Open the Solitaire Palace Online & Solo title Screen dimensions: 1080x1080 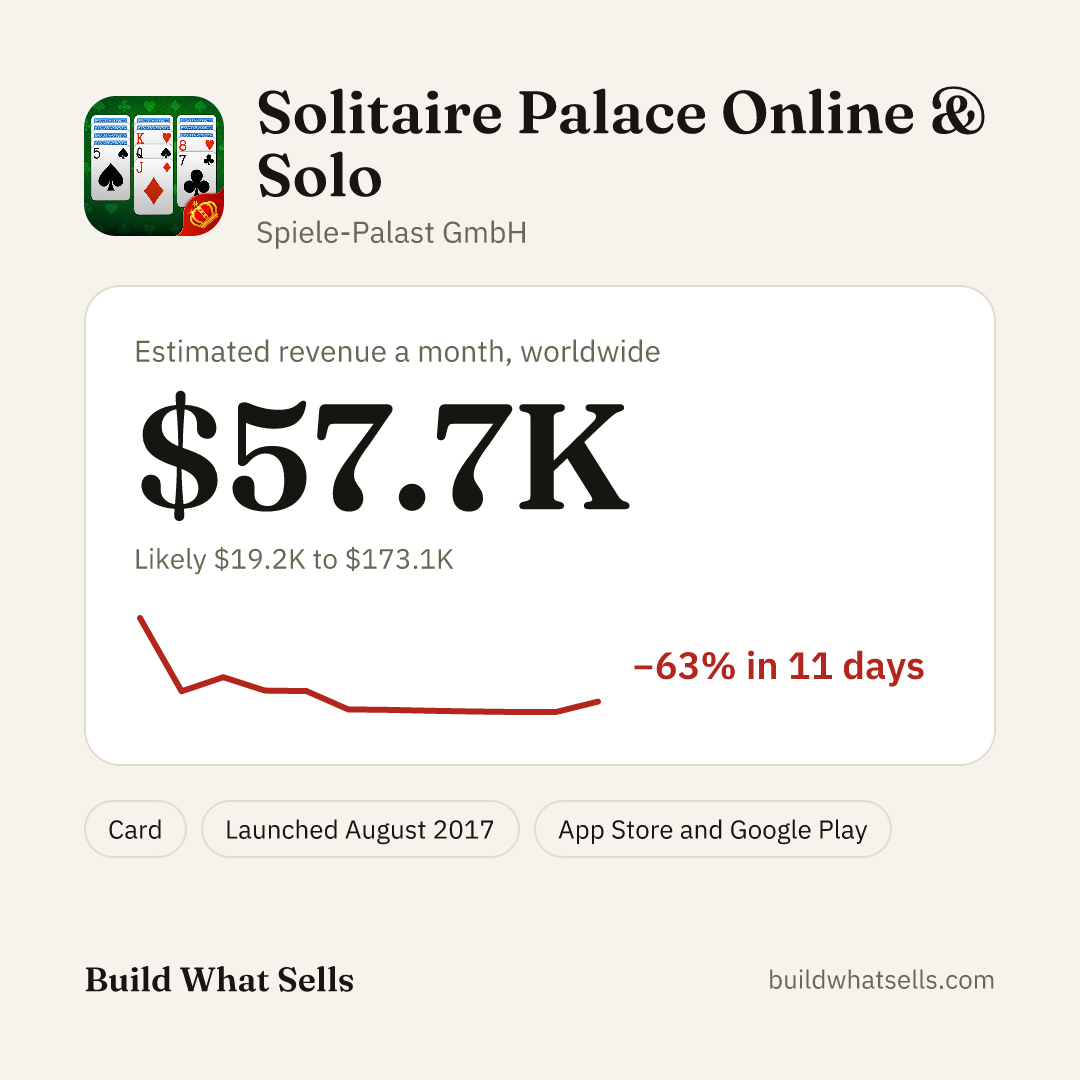coord(621,144)
